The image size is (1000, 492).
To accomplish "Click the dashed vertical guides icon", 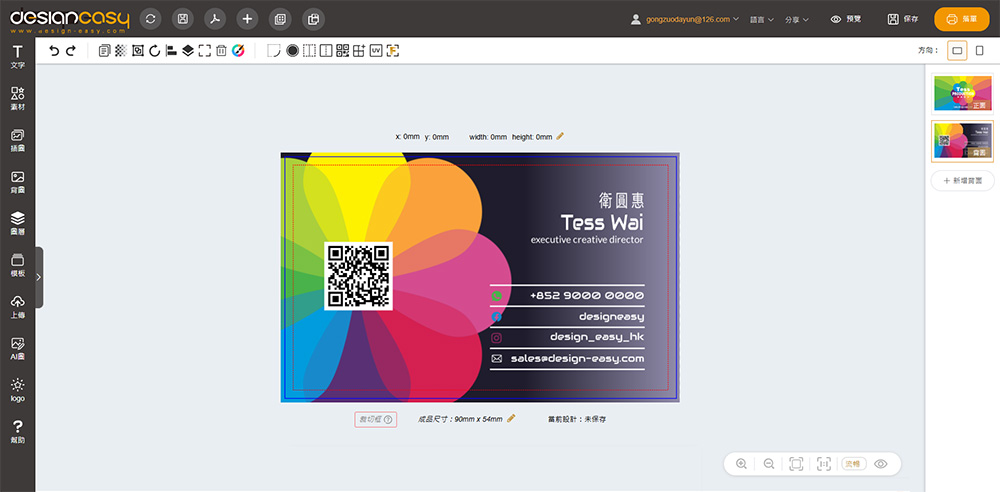I will click(309, 51).
